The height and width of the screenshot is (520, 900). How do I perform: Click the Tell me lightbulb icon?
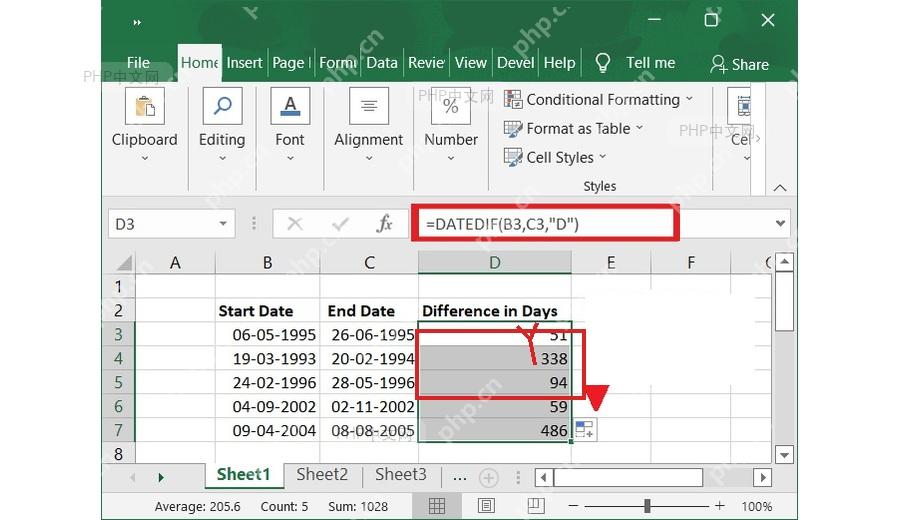tap(602, 63)
